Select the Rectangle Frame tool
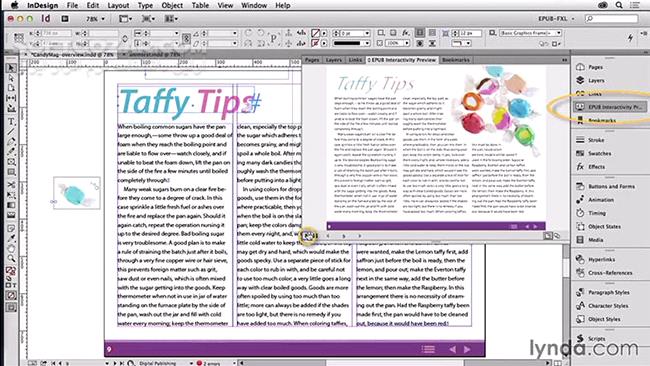650x366 pixels. (11, 162)
